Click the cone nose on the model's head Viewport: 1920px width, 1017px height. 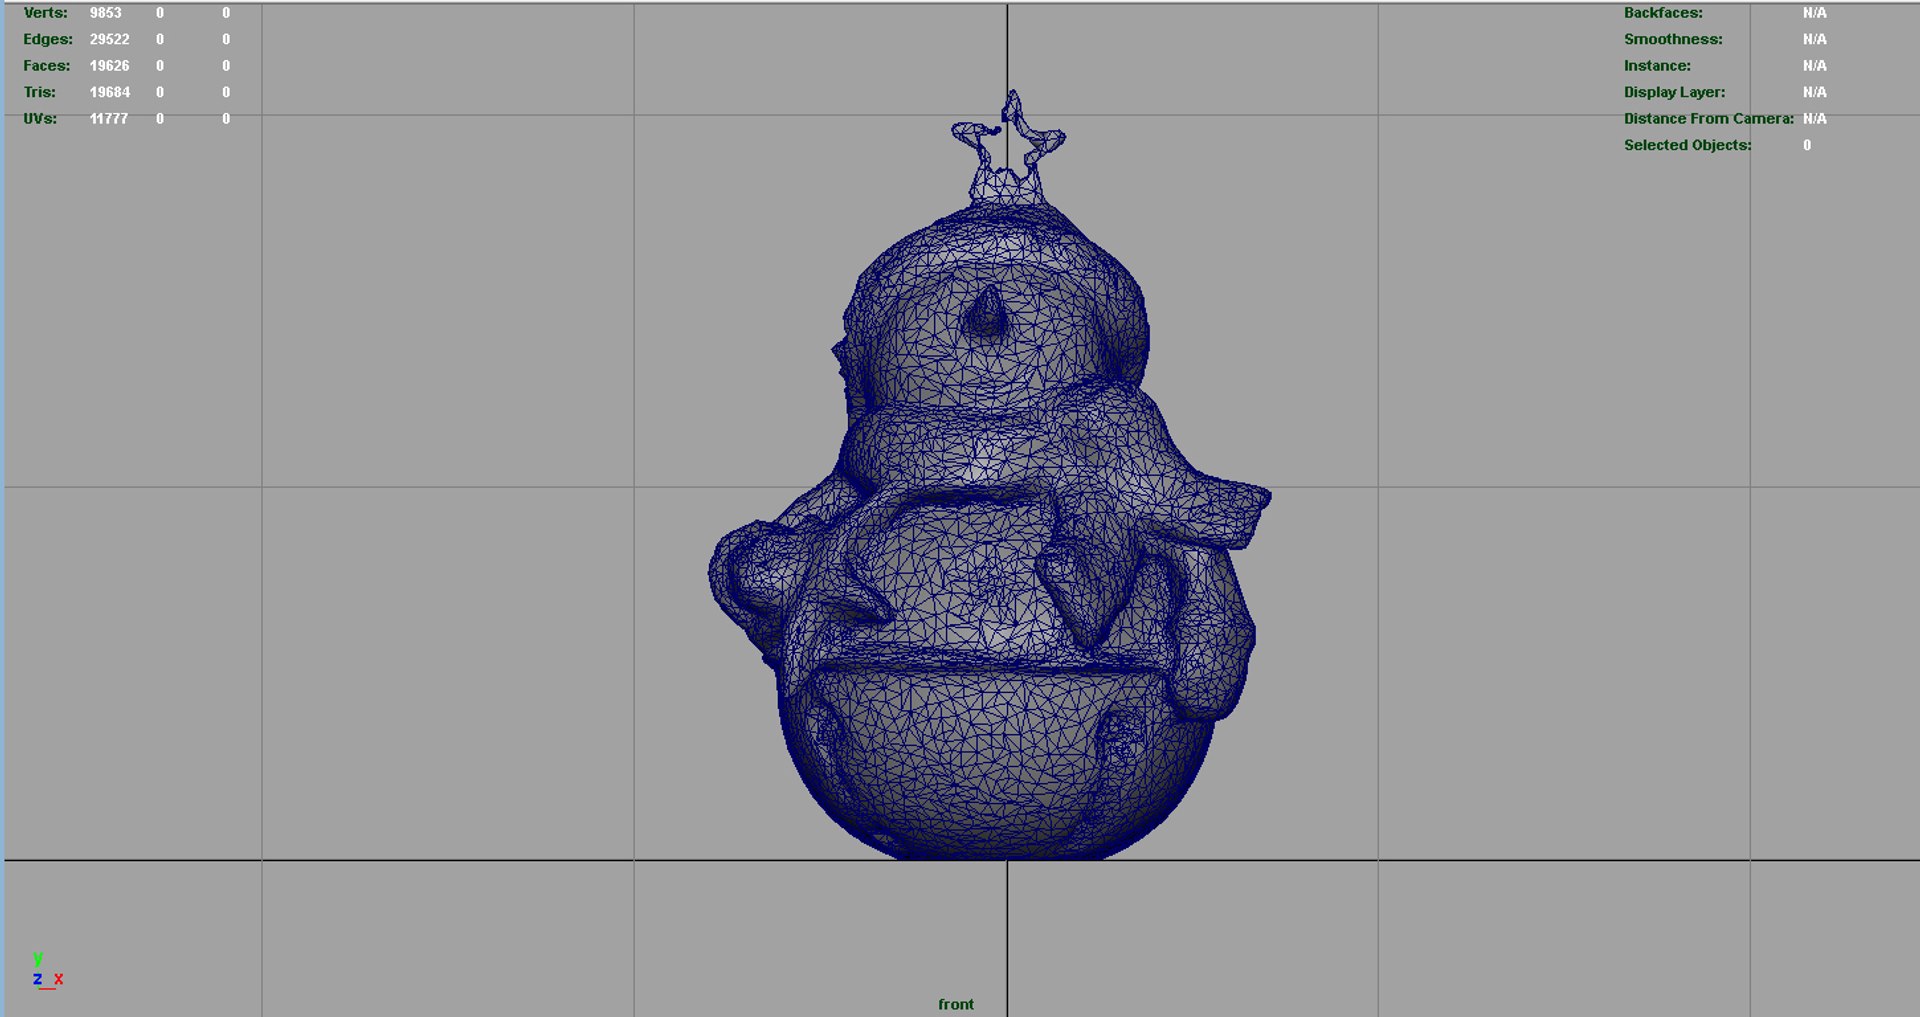[x=986, y=312]
